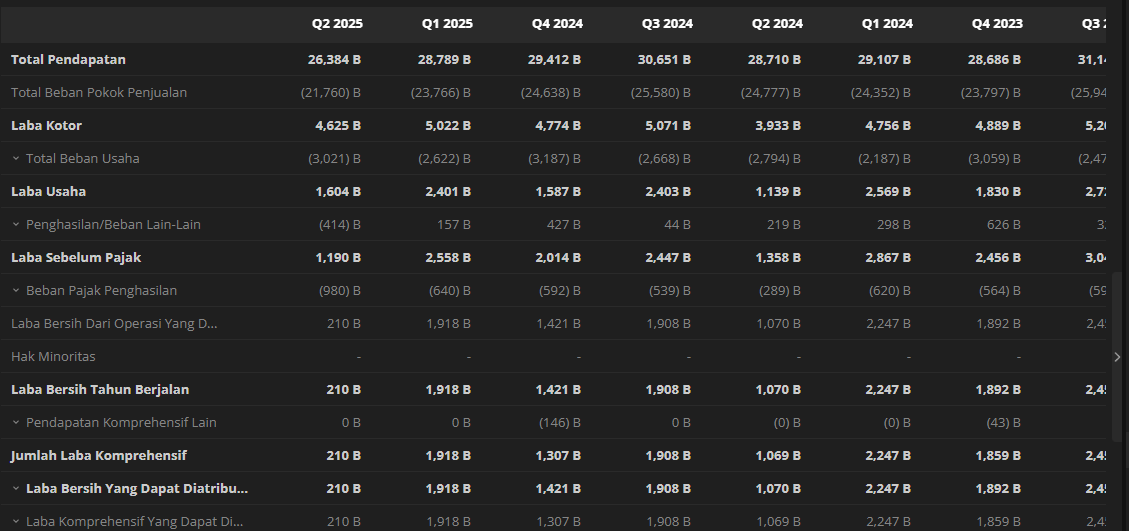
Task: Click Jumlah Laba Komprehensif row label
Action: tap(99, 455)
